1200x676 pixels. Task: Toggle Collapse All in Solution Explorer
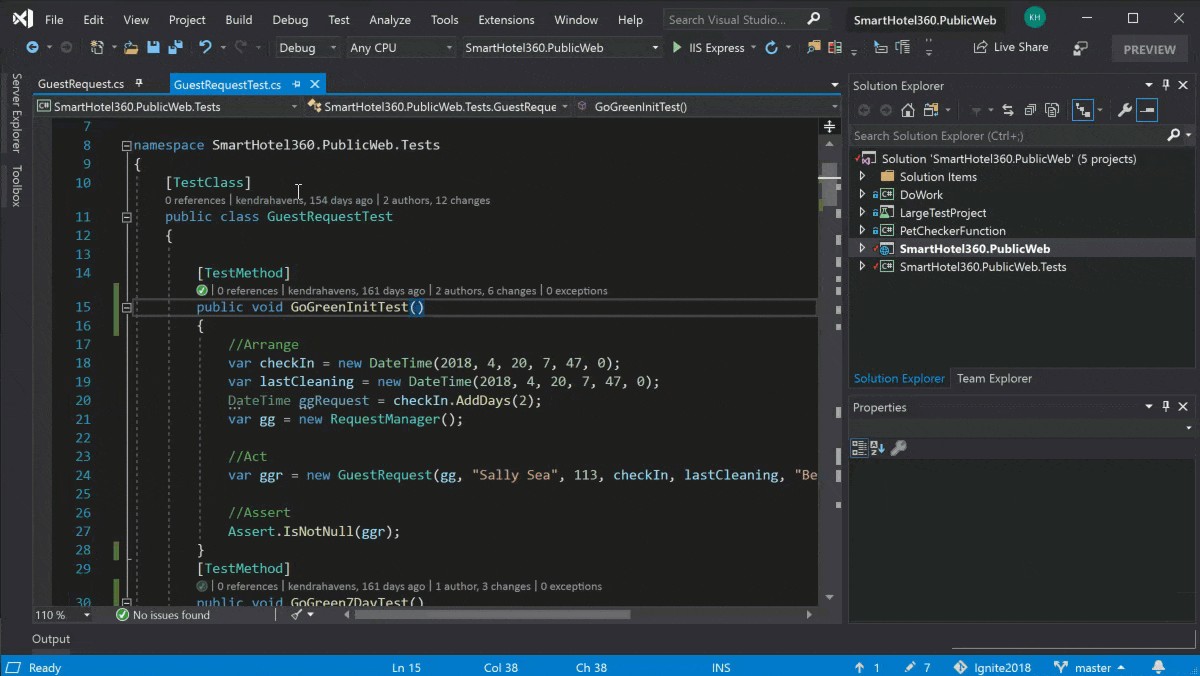tap(1031, 110)
